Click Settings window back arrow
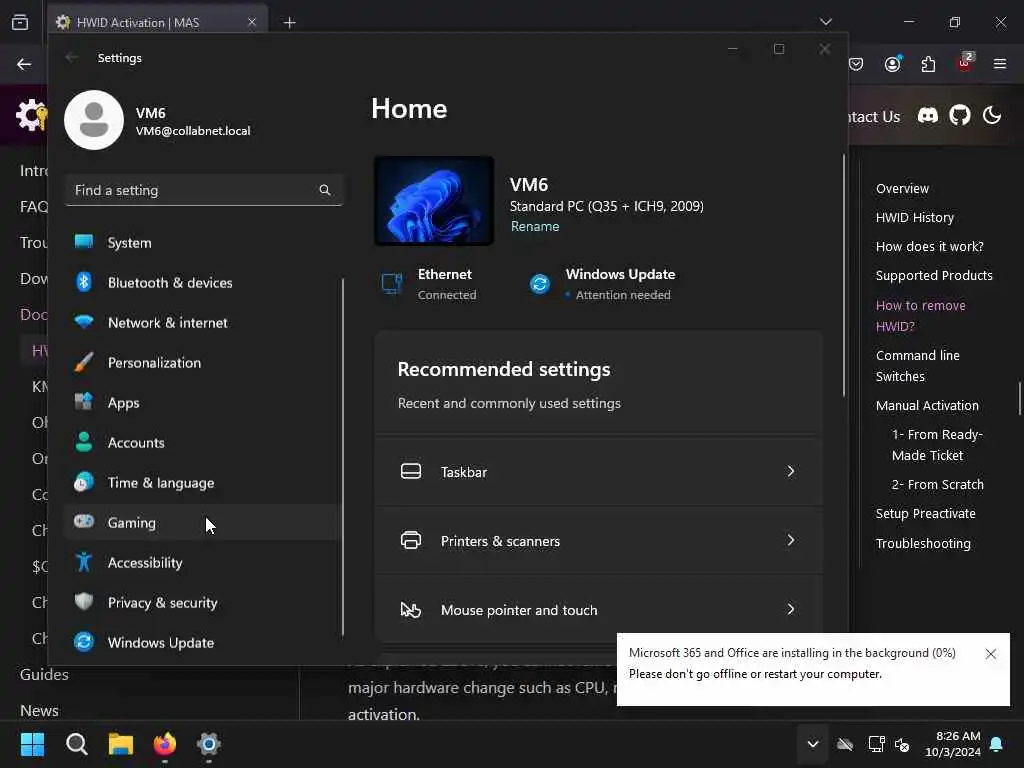This screenshot has height=768, width=1024. tap(72, 57)
